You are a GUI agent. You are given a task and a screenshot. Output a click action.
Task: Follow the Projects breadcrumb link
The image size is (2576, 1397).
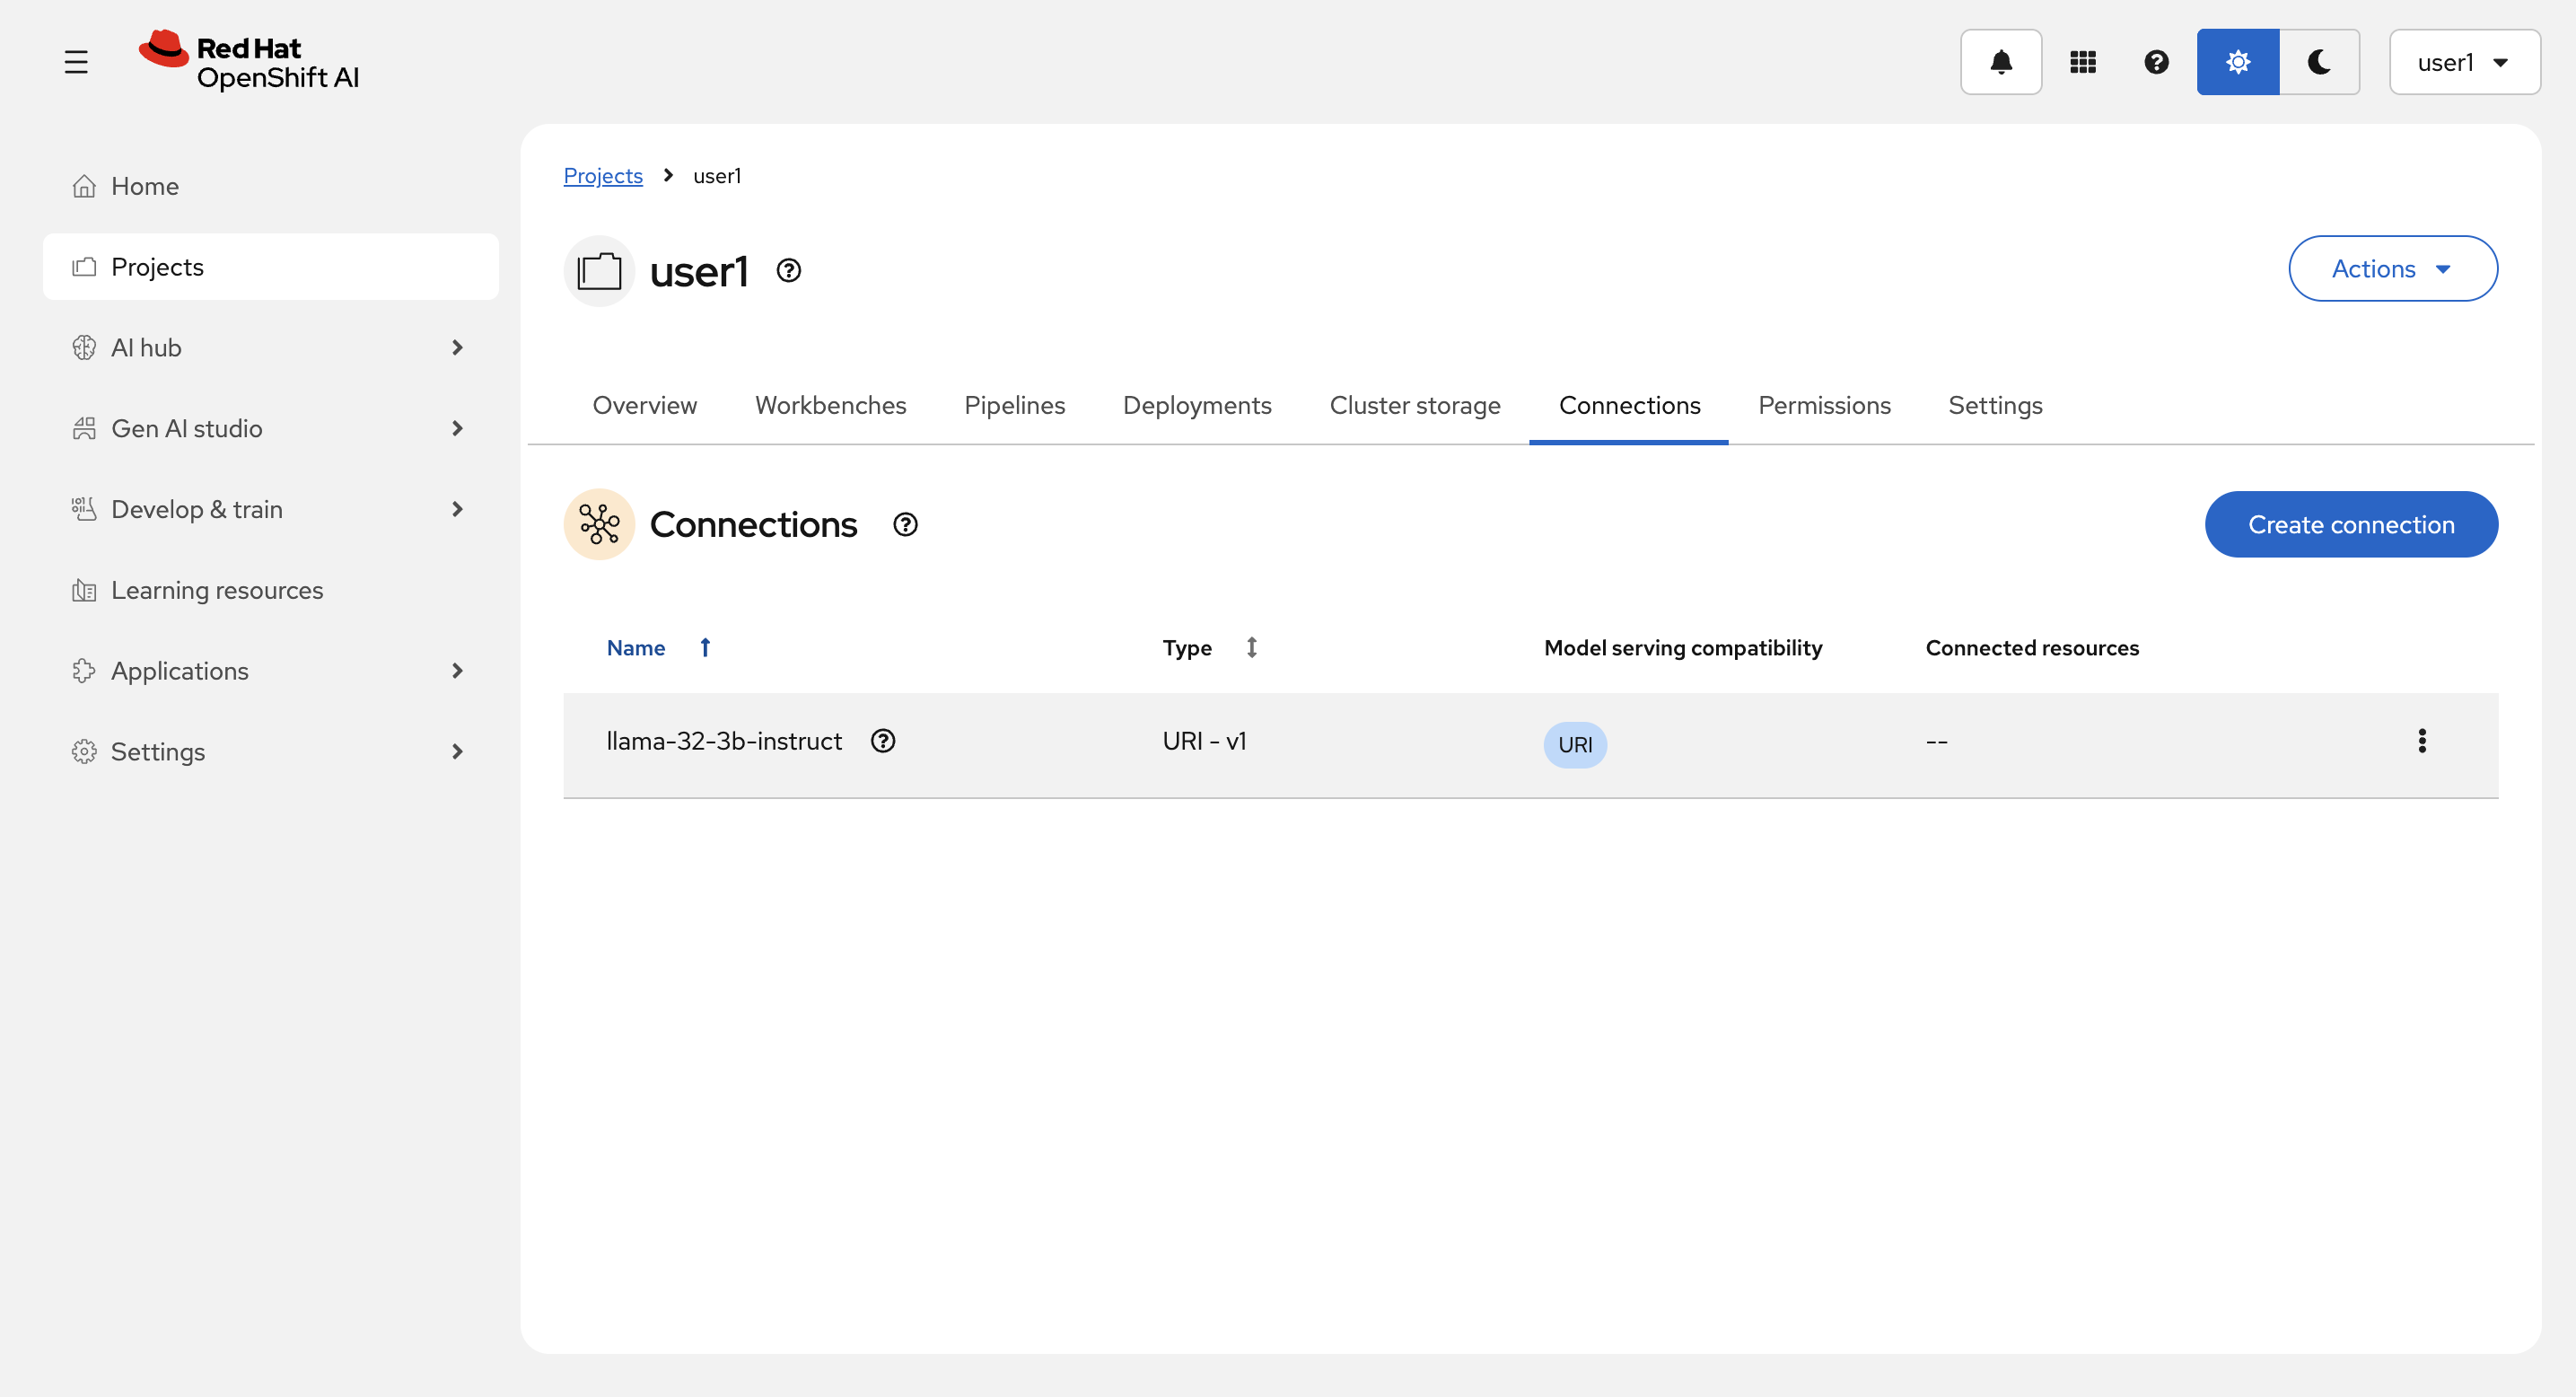[x=603, y=176]
